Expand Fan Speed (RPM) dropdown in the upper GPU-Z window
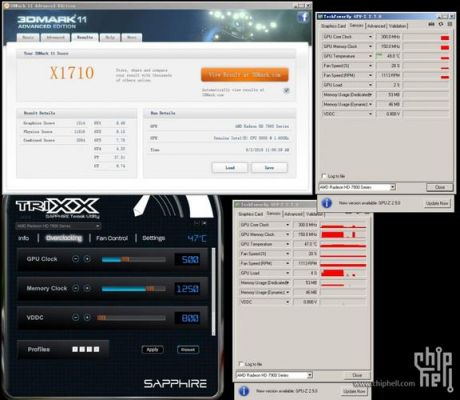This screenshot has width=460, height=400. click(370, 75)
